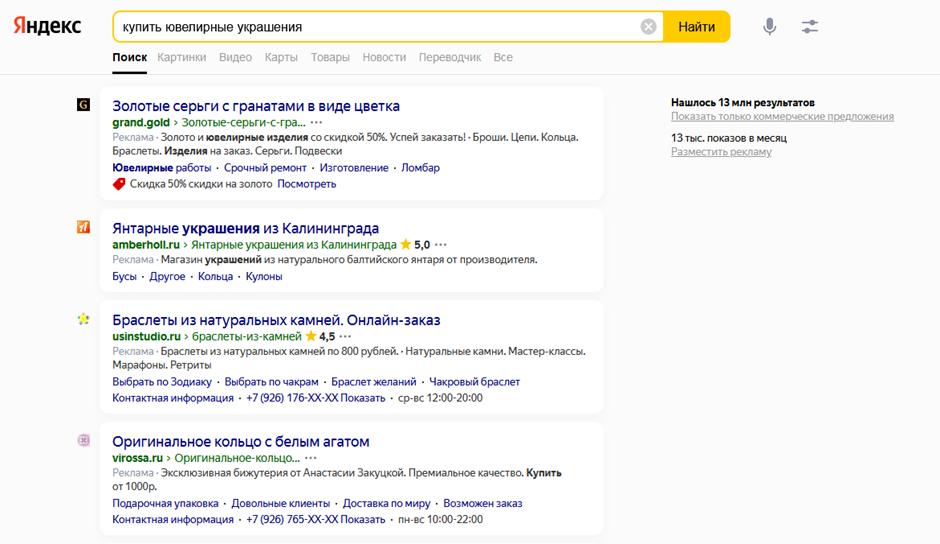
Task: Open the three-dots menu for the usinstudio.ru result
Action: tap(345, 336)
